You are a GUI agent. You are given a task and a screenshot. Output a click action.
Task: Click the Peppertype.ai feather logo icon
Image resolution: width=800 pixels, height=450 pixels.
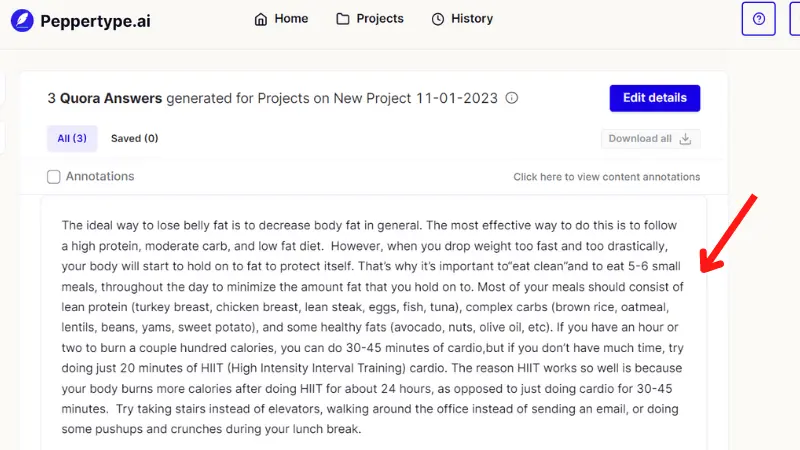22,21
